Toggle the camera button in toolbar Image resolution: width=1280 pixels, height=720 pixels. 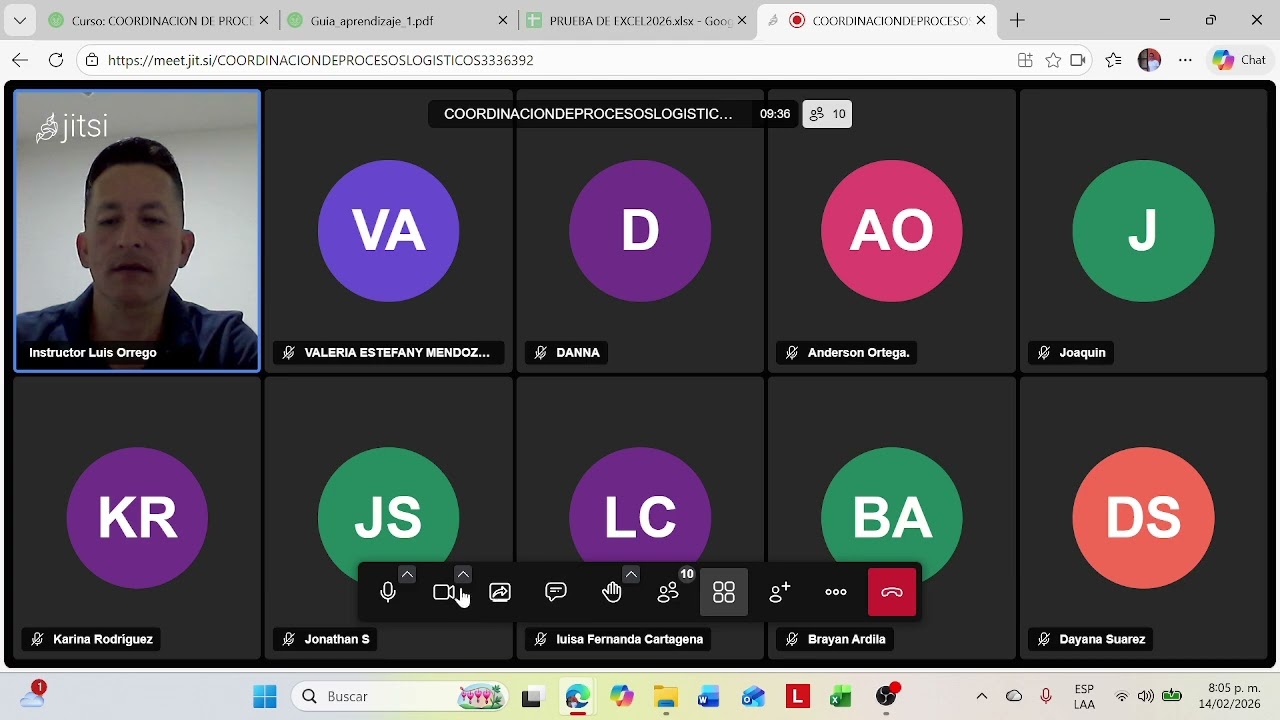[444, 592]
